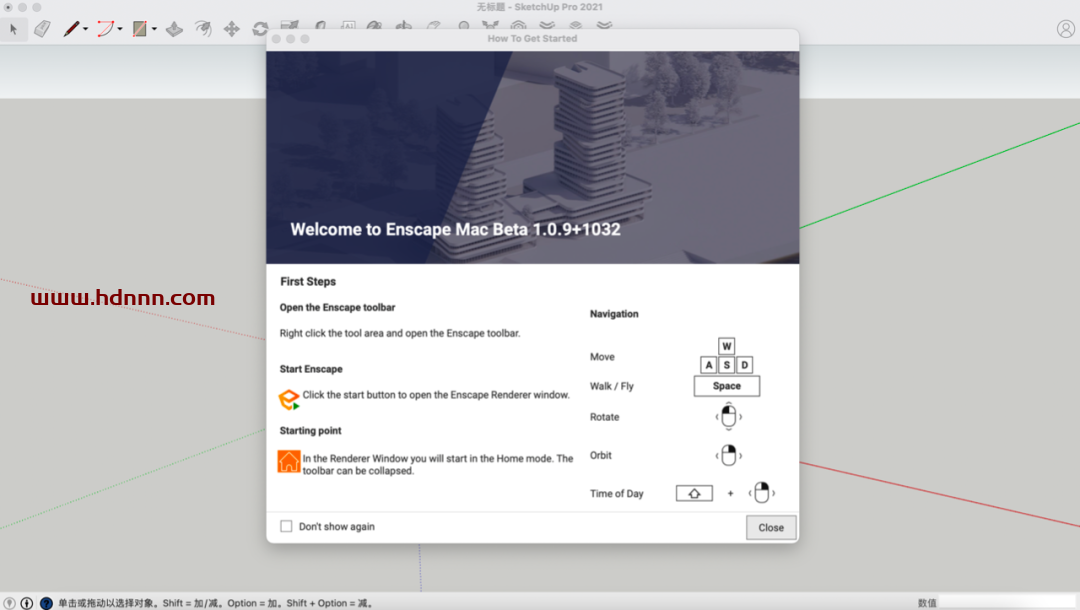This screenshot has height=610, width=1080.
Task: Click the 'Starting point' heading
Action: click(311, 430)
